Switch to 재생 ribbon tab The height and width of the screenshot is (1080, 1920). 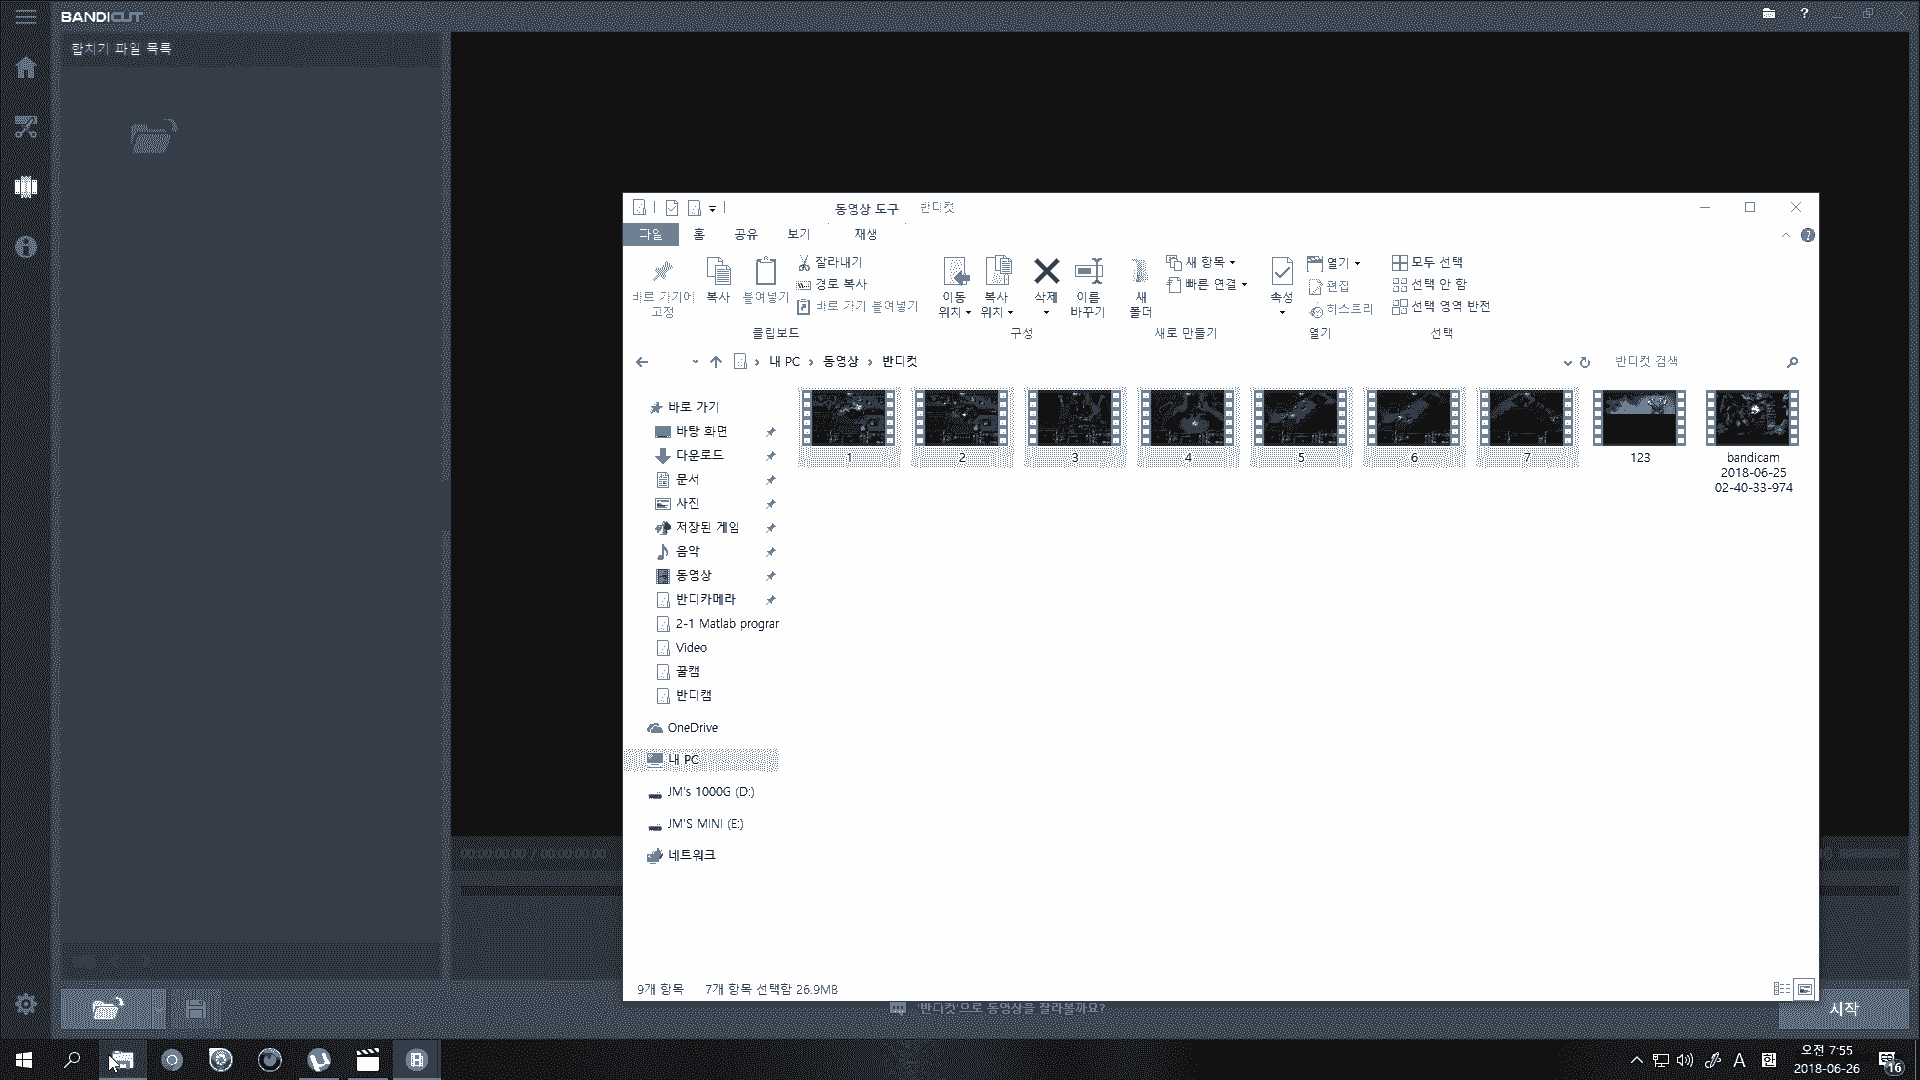point(866,234)
